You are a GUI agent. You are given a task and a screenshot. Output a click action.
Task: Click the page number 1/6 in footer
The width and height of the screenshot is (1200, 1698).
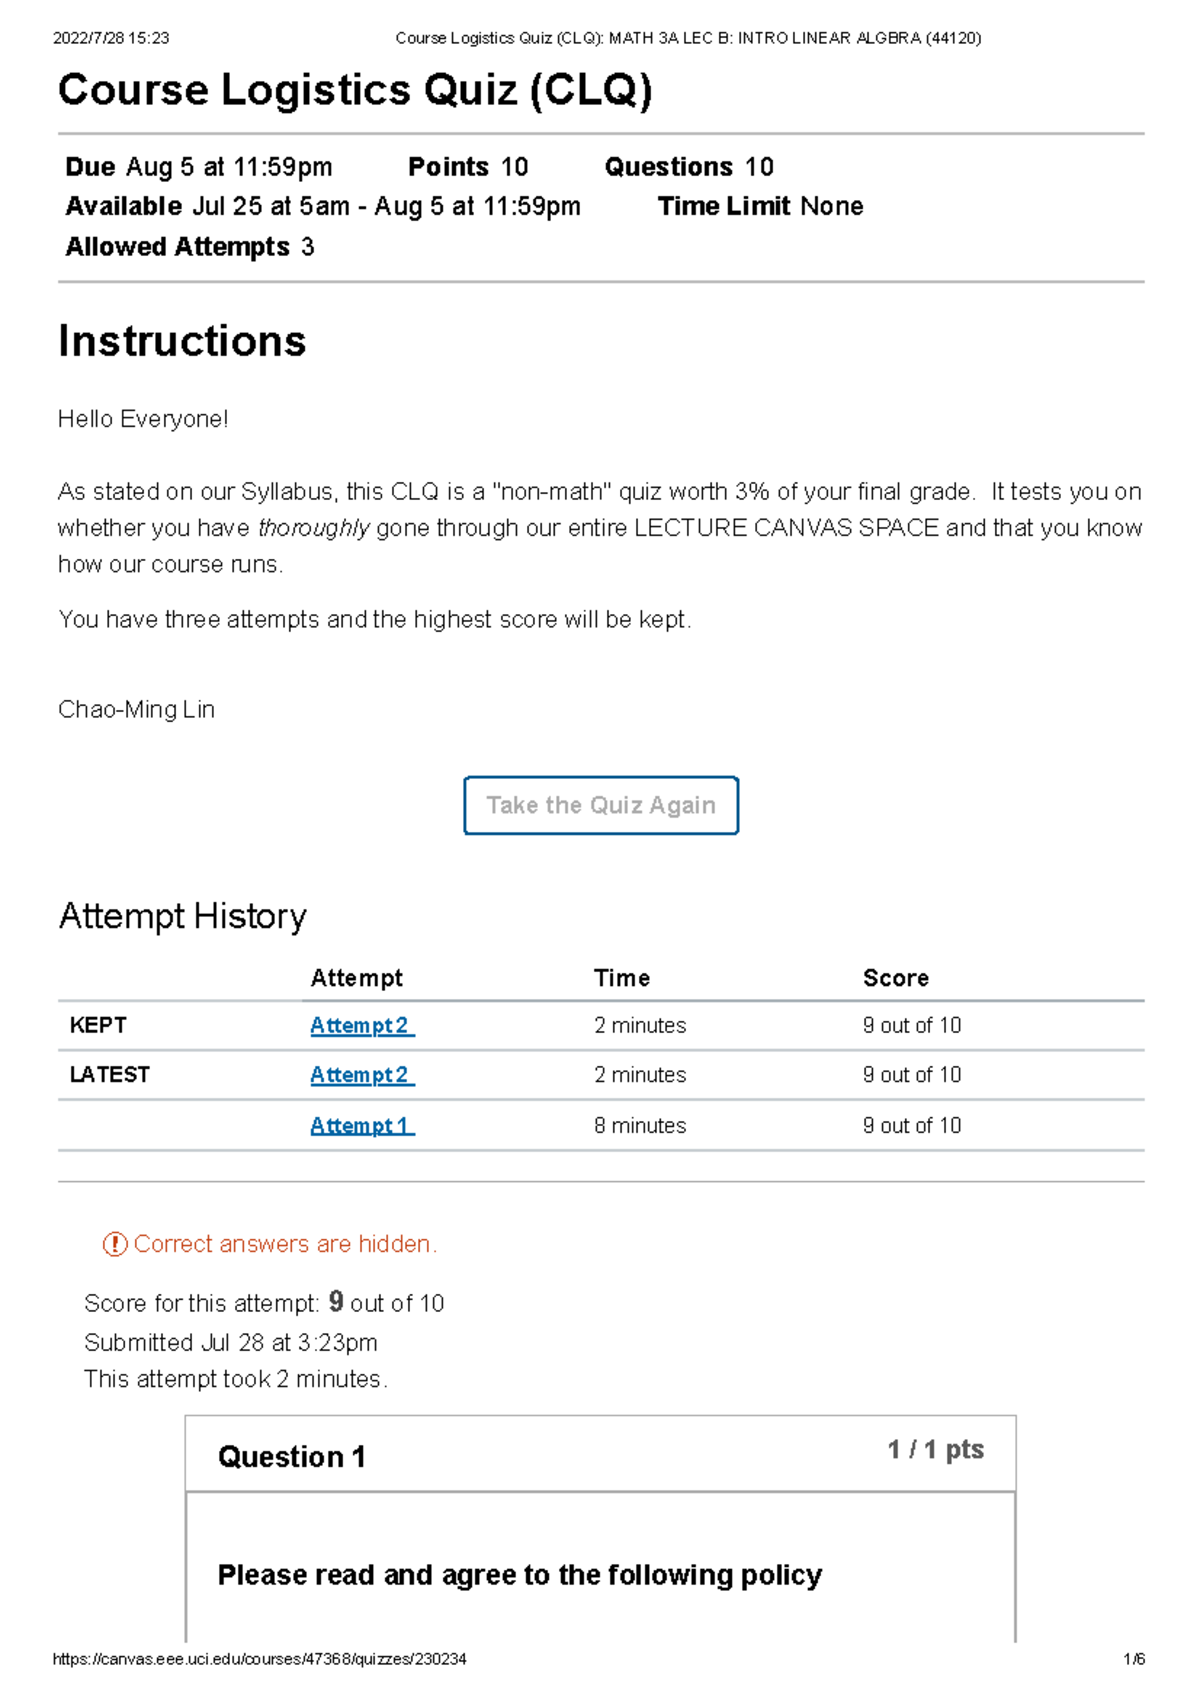(1133, 1659)
